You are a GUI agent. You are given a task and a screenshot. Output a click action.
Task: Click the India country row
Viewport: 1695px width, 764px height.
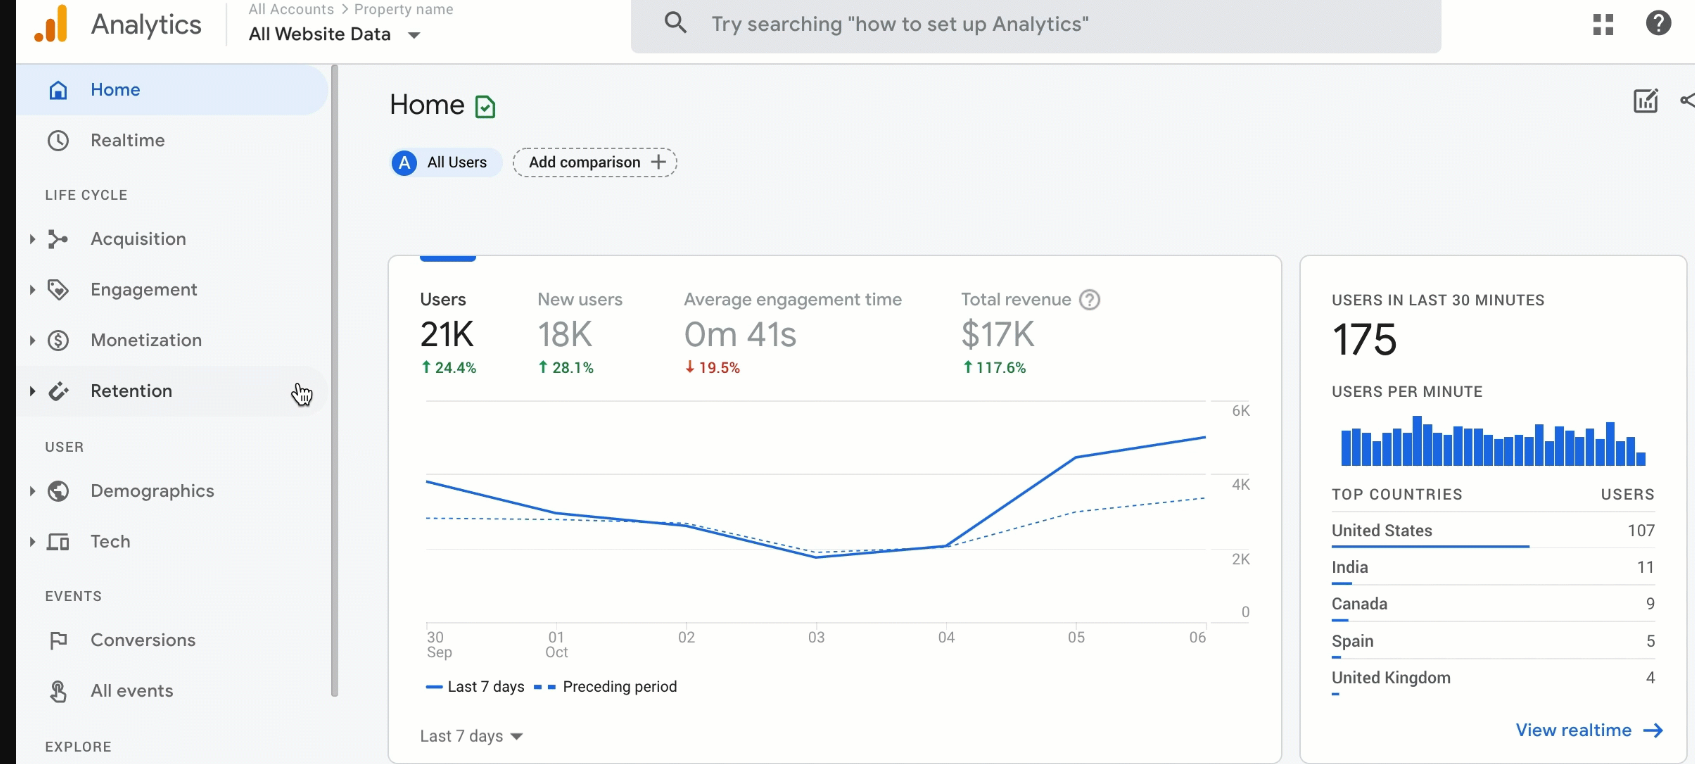[1493, 568]
